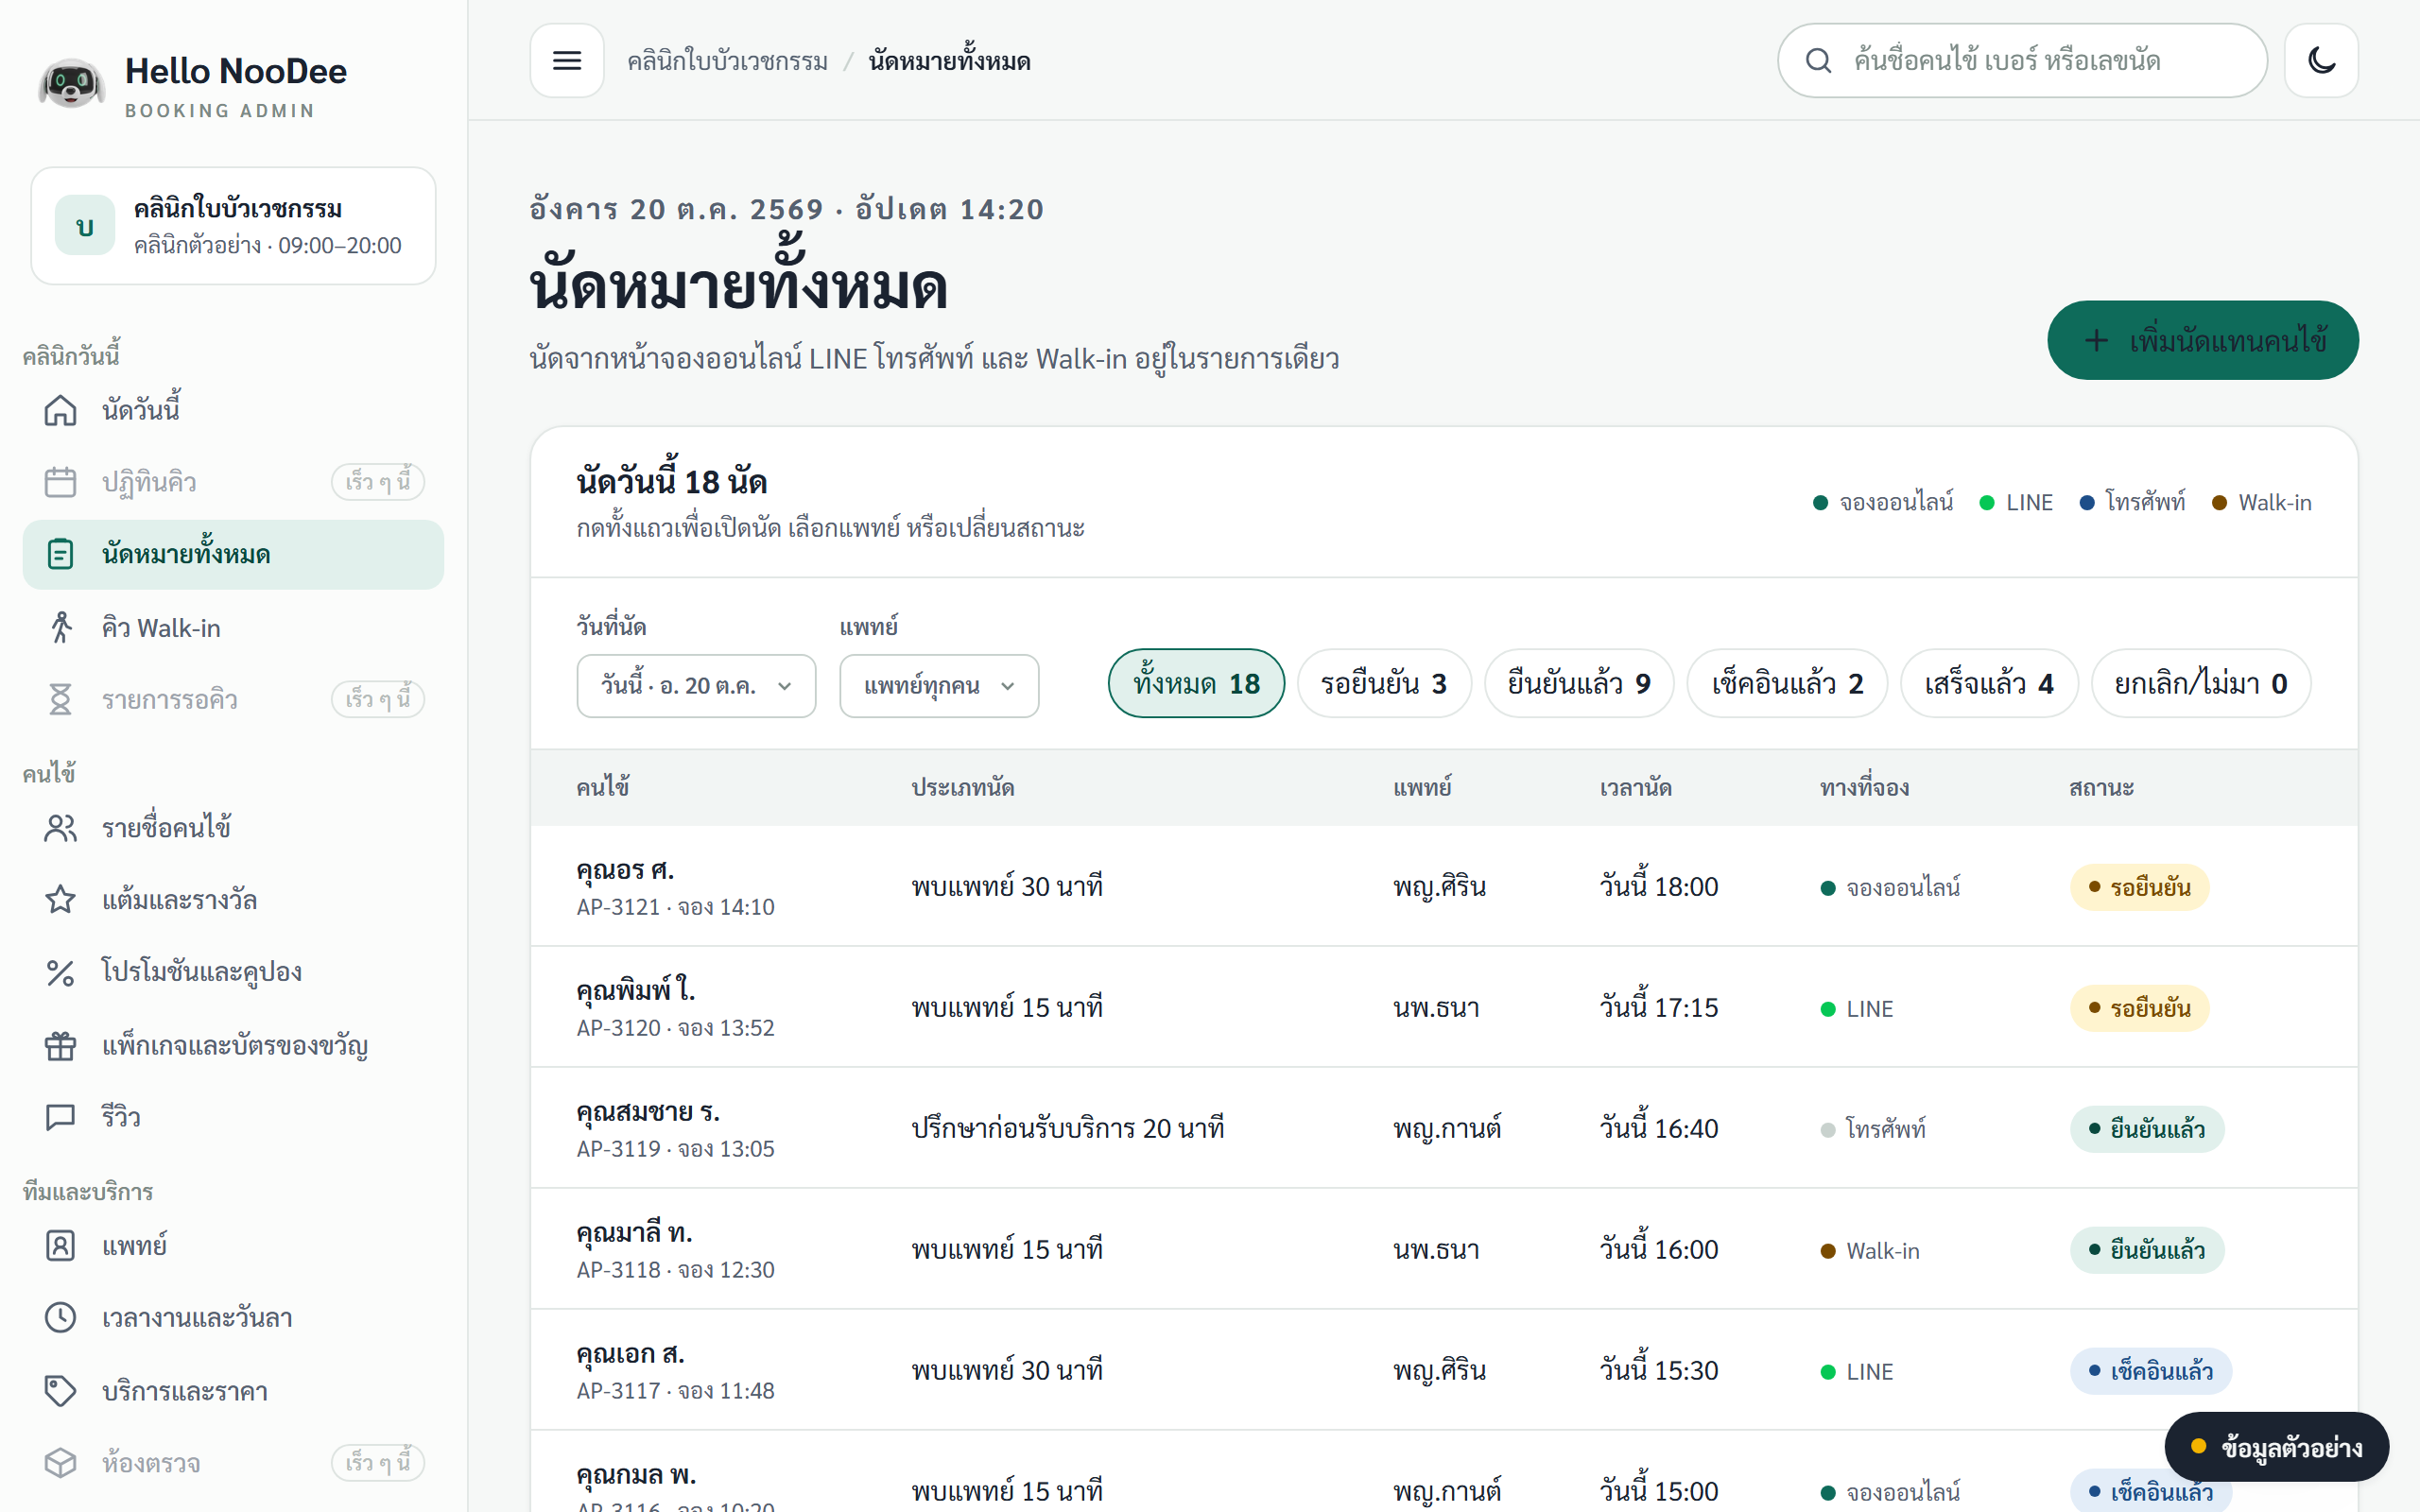Click รายการรอคิว hourglass icon
This screenshot has width=2420, height=1512.
[60, 699]
